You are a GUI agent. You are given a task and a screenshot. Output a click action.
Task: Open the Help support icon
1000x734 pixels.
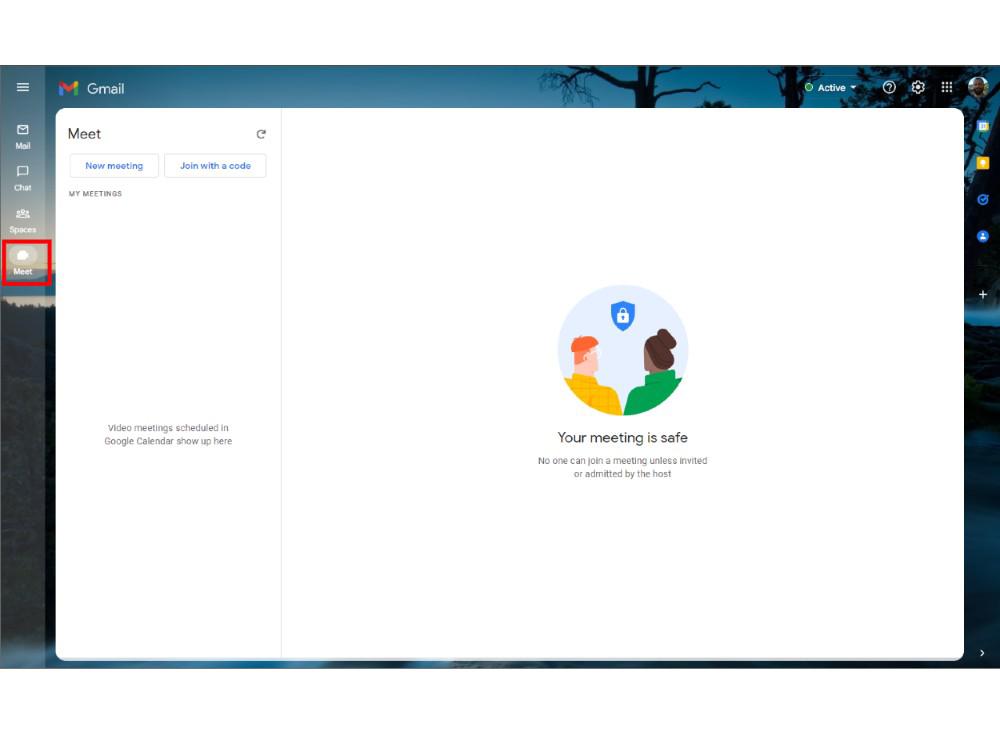(x=889, y=87)
